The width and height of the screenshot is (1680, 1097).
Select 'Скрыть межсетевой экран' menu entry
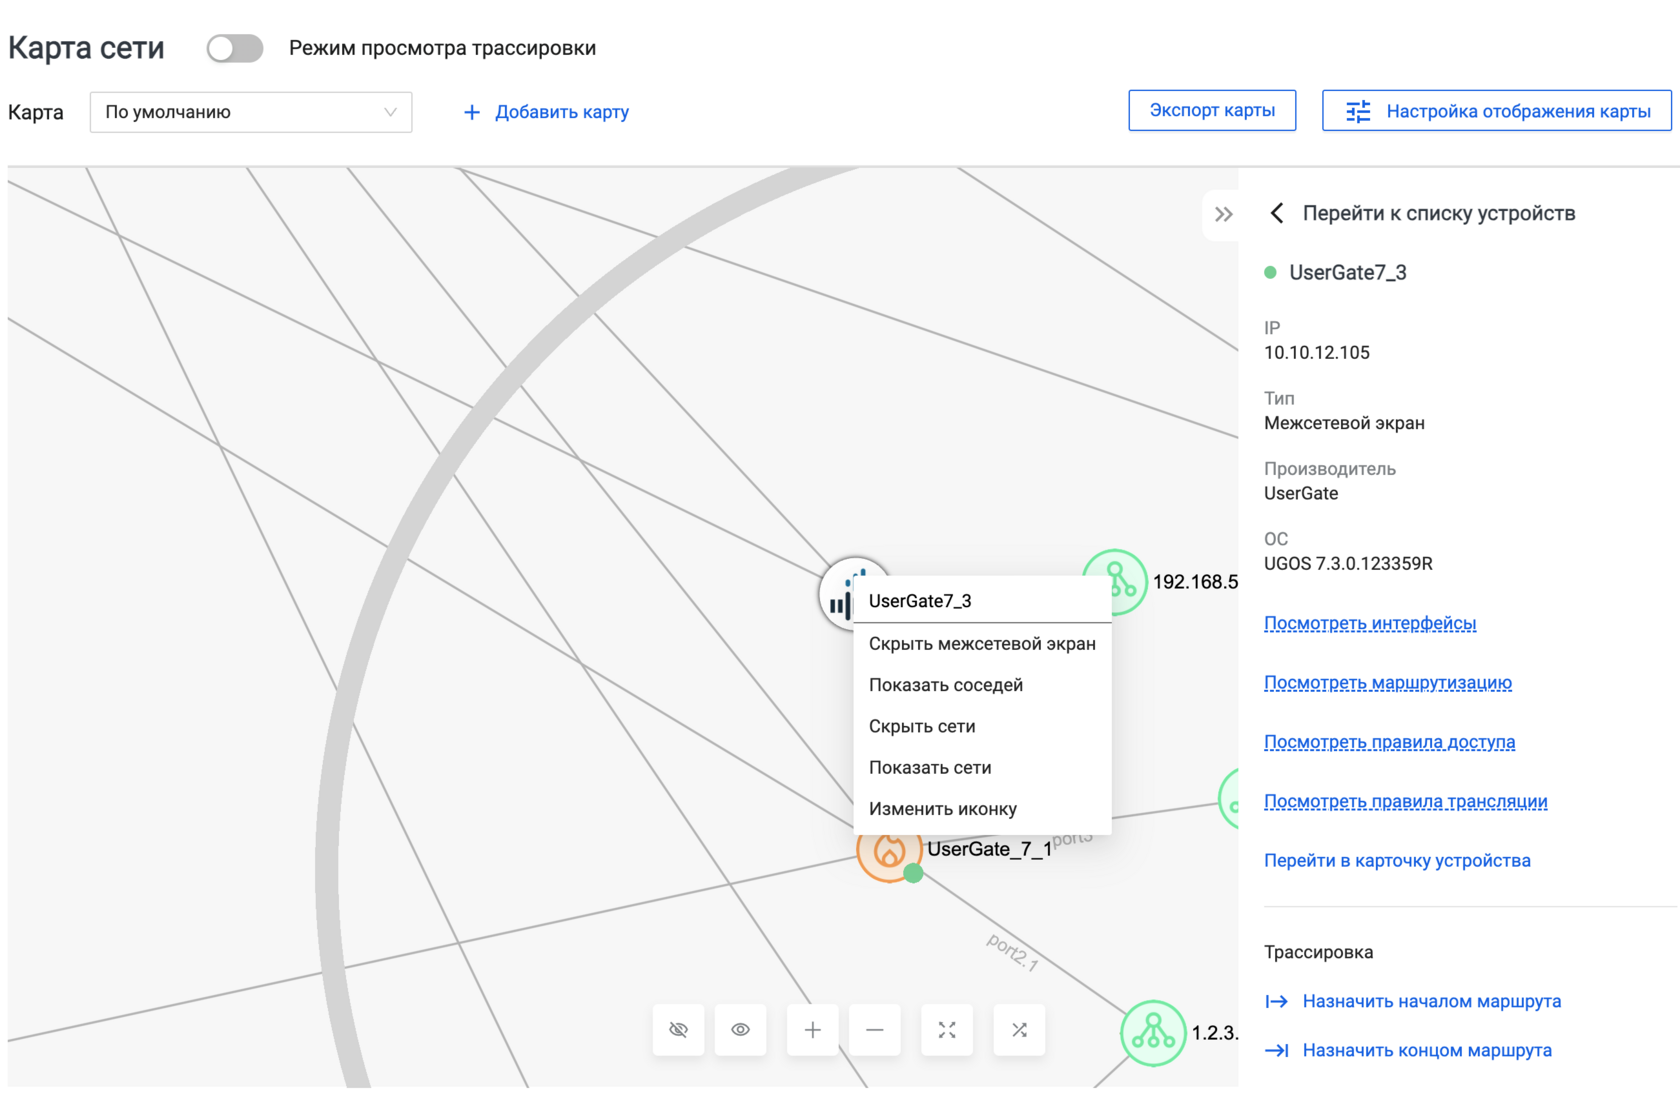[982, 644]
